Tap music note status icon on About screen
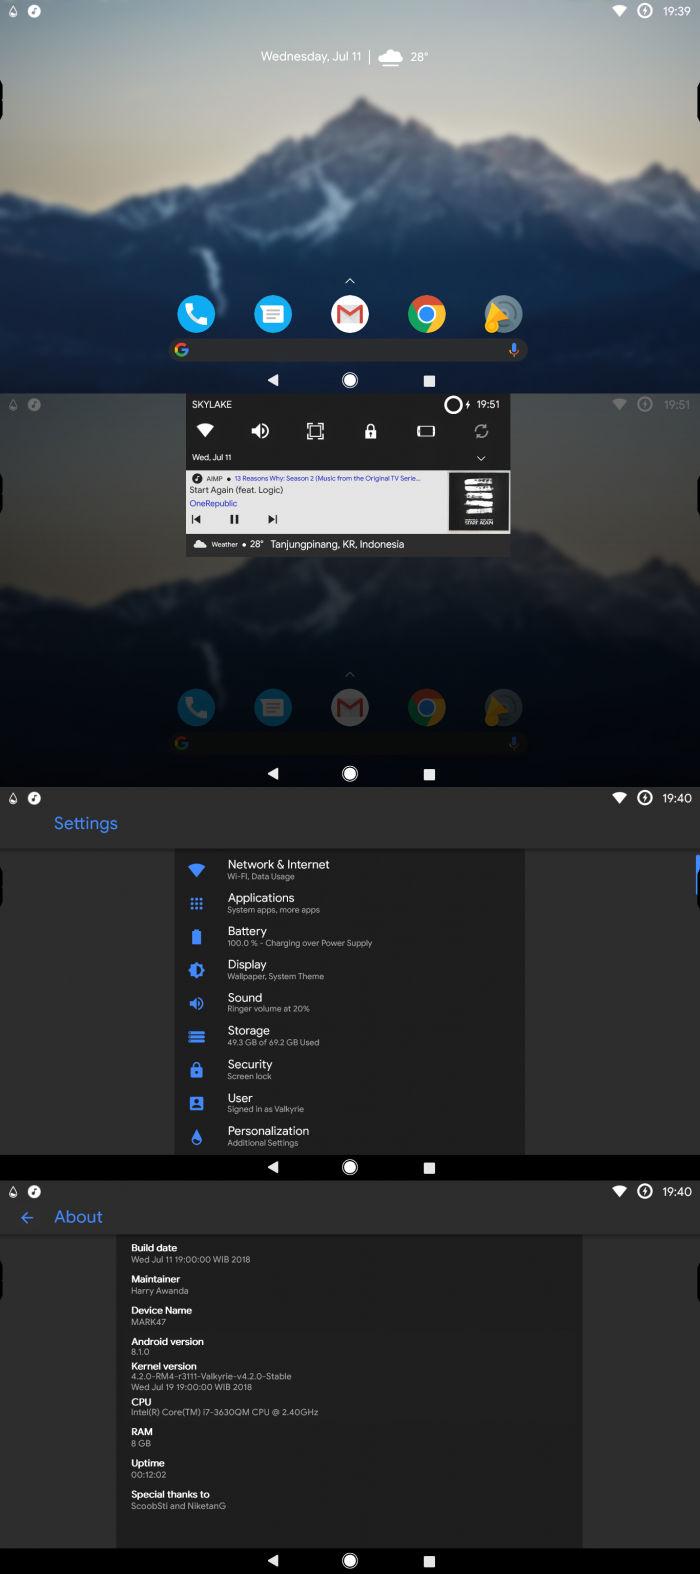This screenshot has width=700, height=1574. [x=34, y=1192]
